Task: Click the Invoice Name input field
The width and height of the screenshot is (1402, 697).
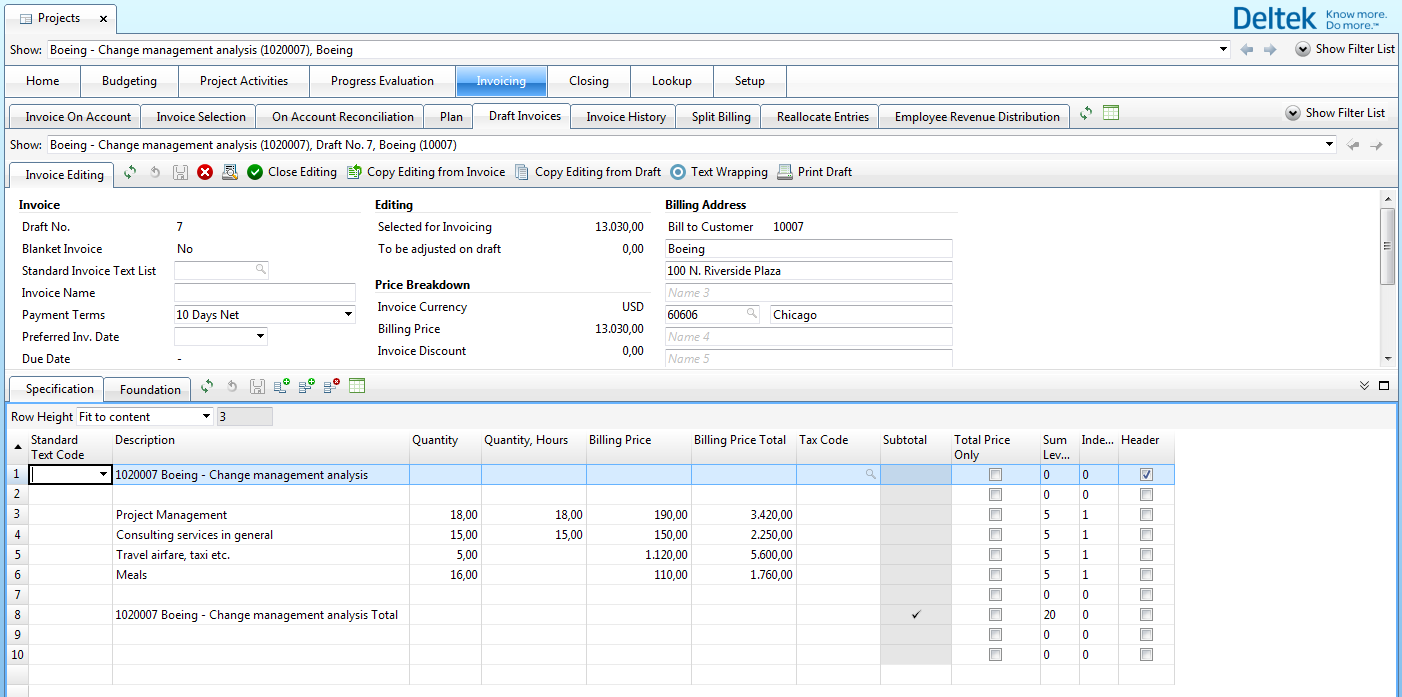Action: click(x=265, y=293)
